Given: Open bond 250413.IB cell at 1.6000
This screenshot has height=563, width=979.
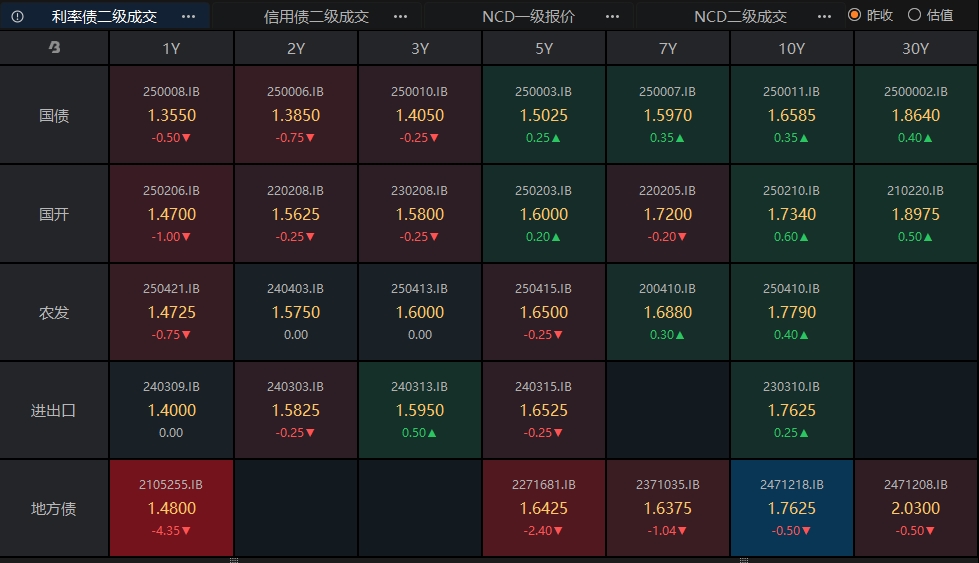Looking at the screenshot, I should [x=420, y=312].
